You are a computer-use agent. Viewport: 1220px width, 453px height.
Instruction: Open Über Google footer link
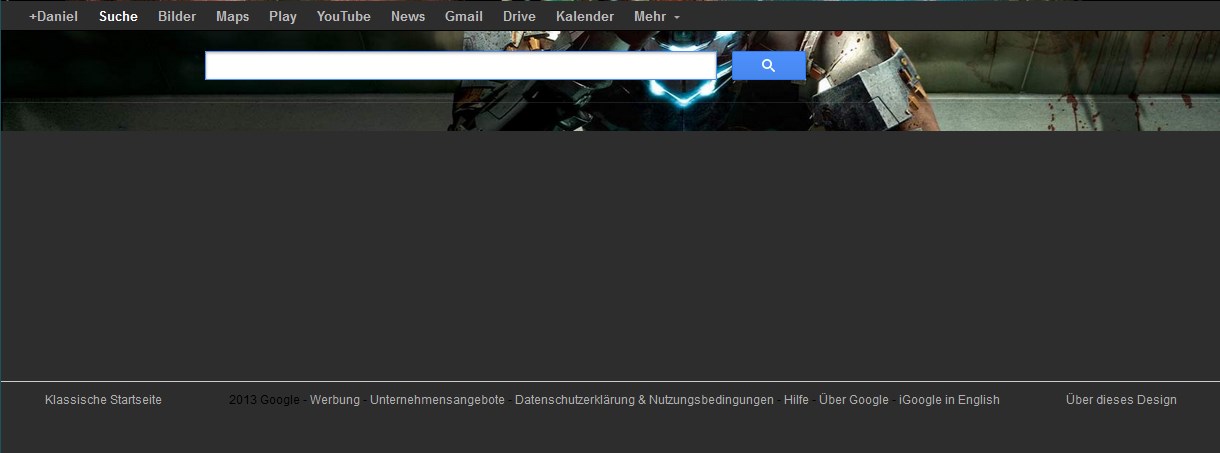pyautogui.click(x=854, y=400)
